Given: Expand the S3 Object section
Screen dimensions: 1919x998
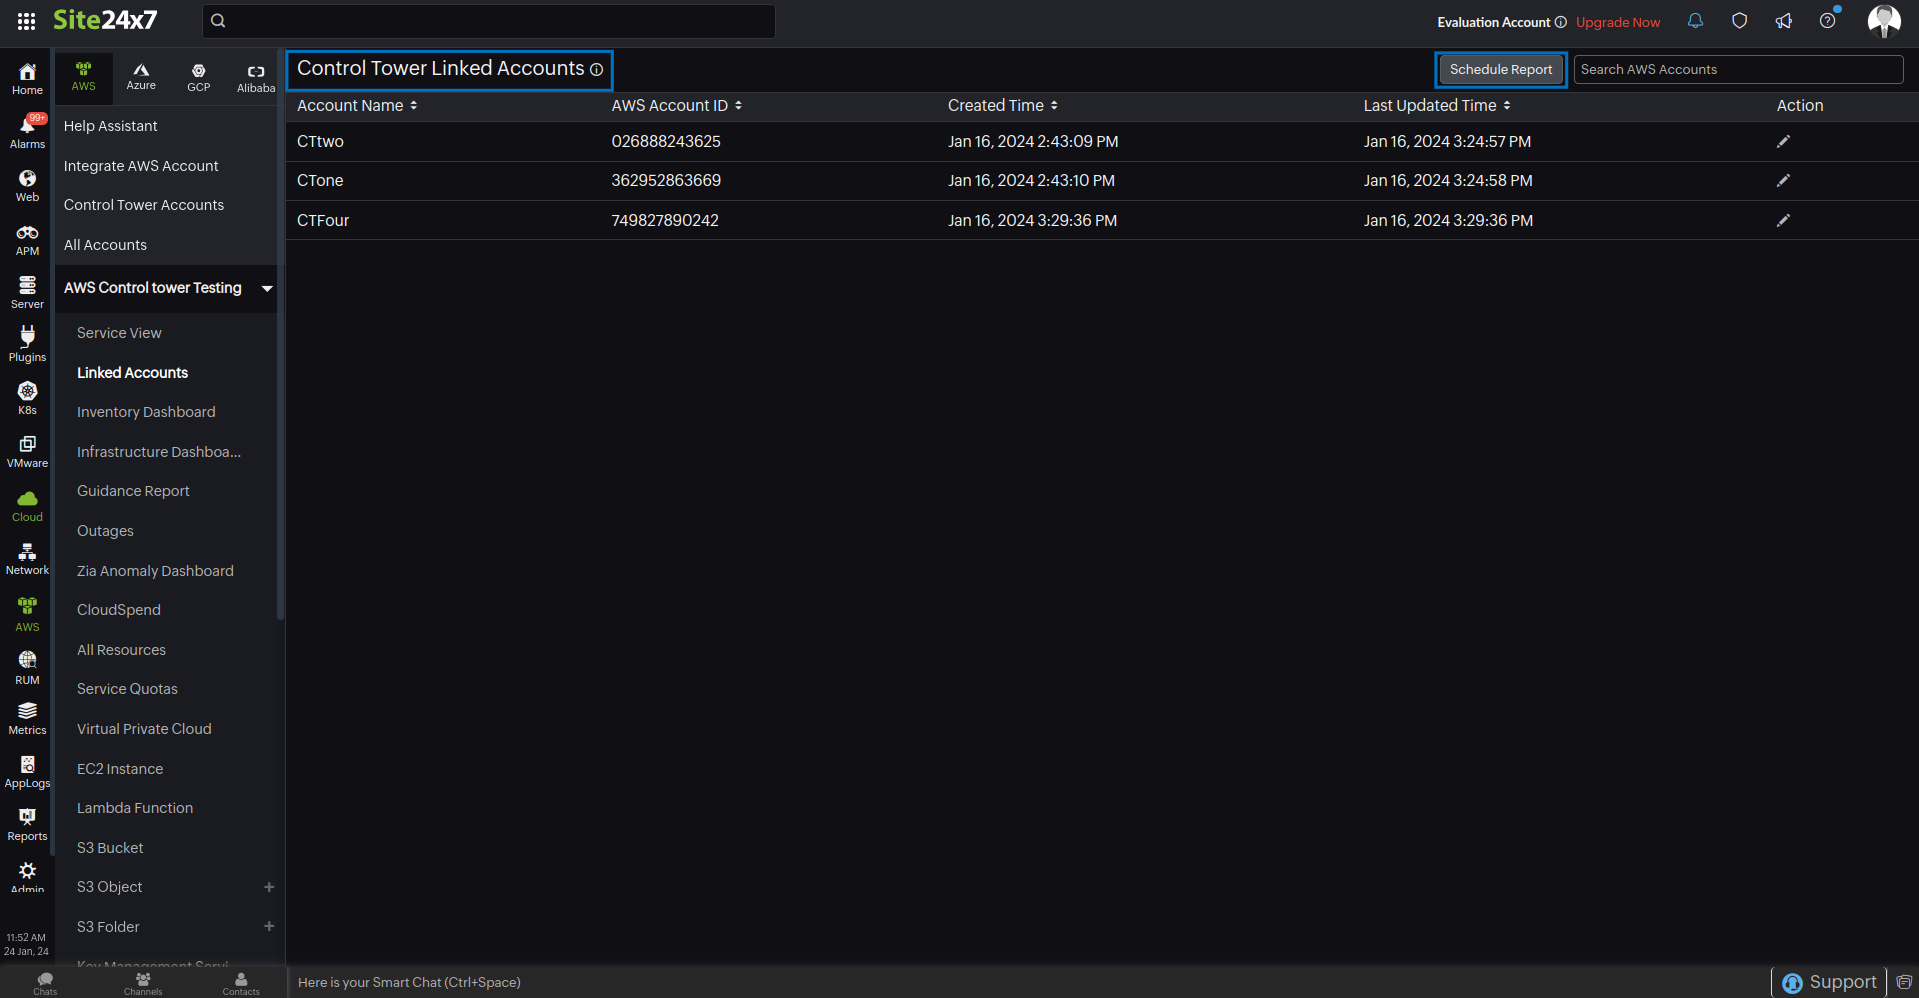Looking at the screenshot, I should [268, 887].
